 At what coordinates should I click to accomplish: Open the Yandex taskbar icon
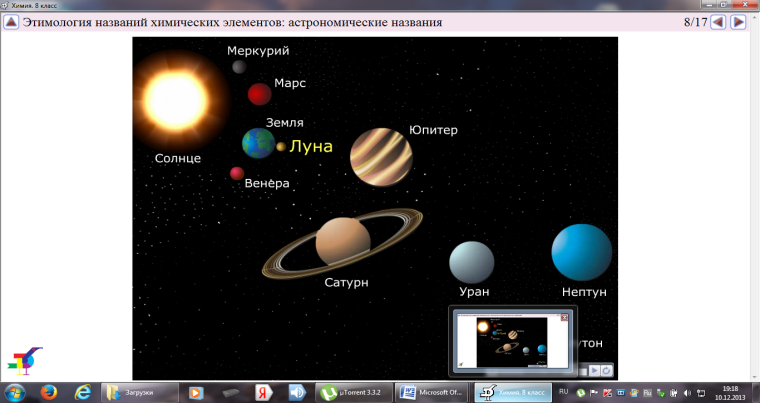tap(264, 392)
